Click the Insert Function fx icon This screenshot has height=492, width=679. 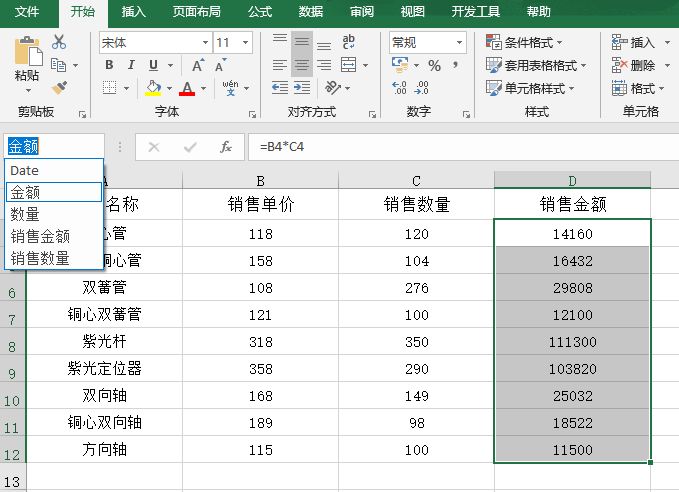pos(226,147)
